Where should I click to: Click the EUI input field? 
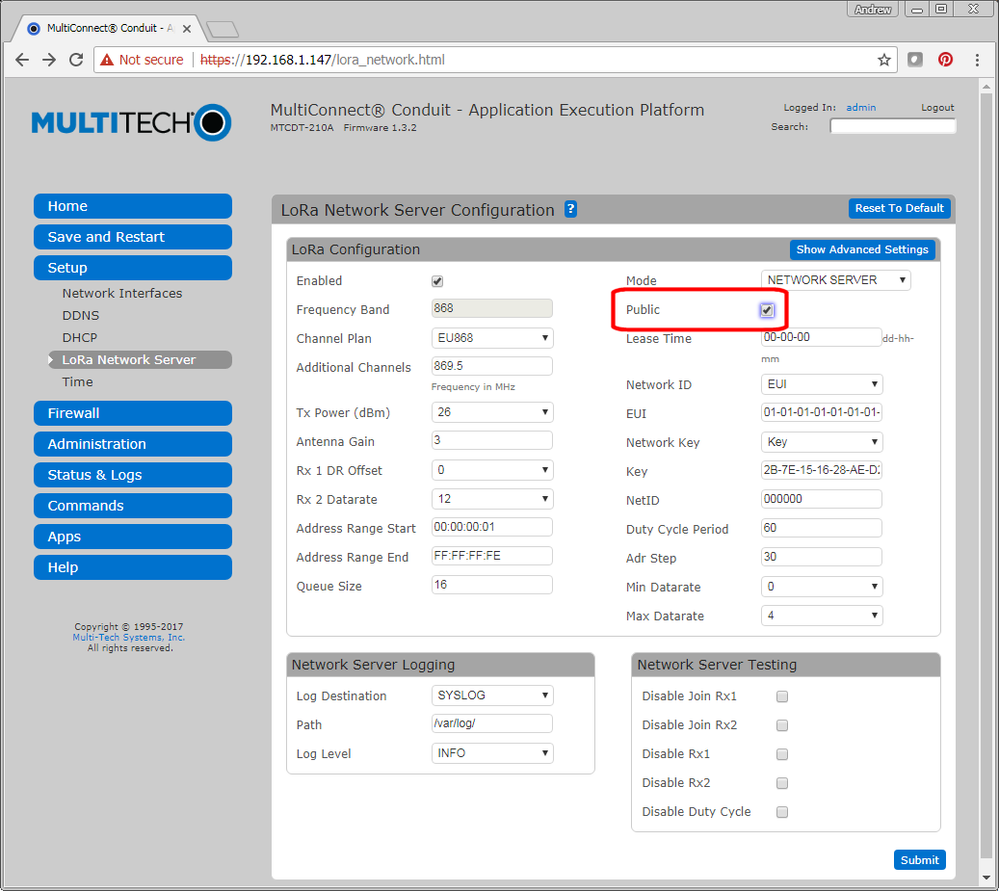click(x=821, y=412)
